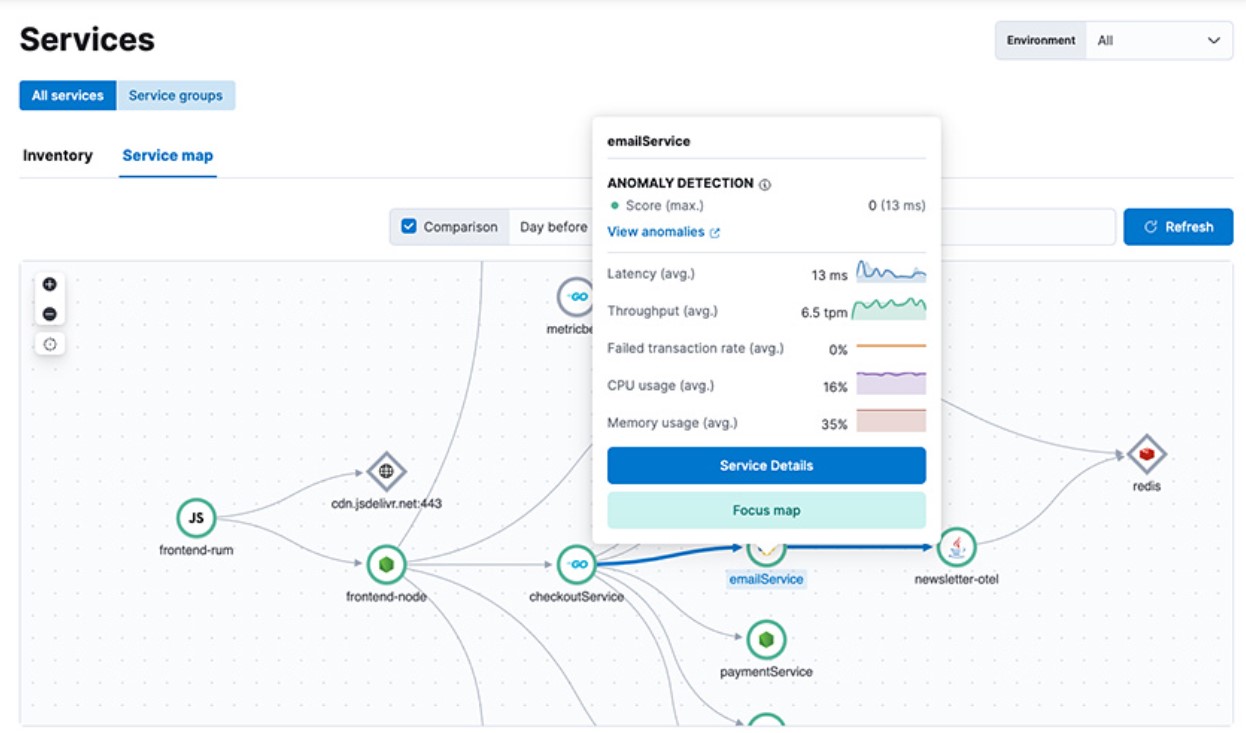Image resolution: width=1246 pixels, height=733 pixels.
Task: Click the 35% memory usage value
Action: point(834,424)
